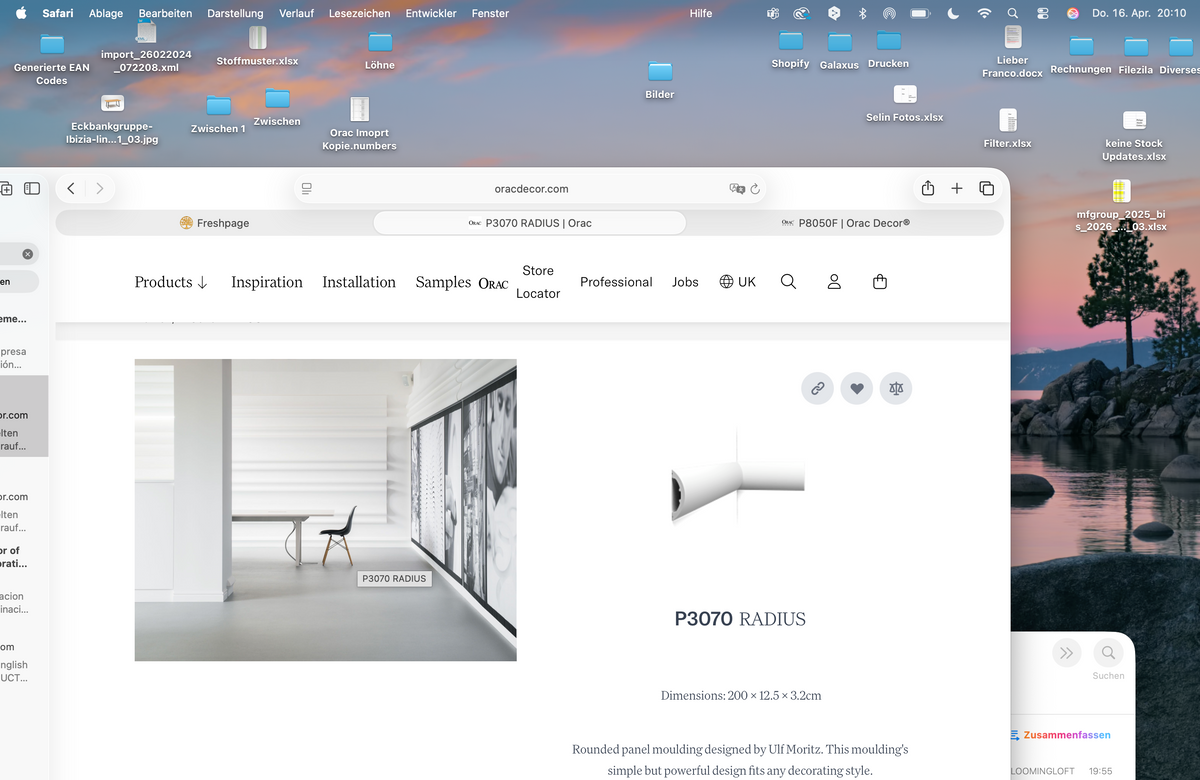
Task: Expand the Products dropdown menu
Action: (x=171, y=282)
